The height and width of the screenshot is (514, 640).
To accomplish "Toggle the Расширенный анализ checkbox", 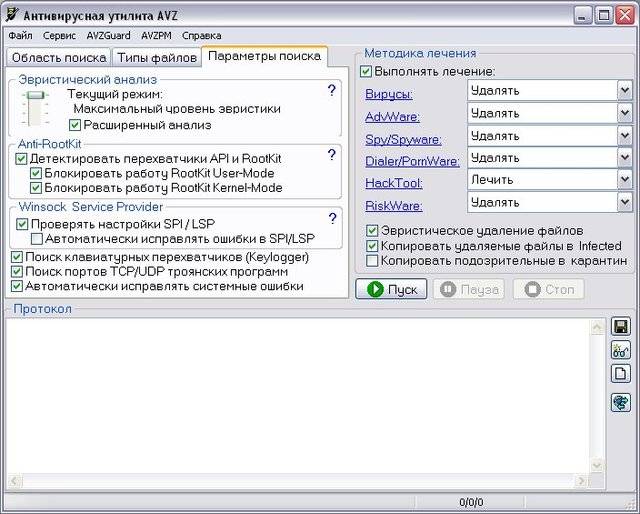I will (x=75, y=125).
